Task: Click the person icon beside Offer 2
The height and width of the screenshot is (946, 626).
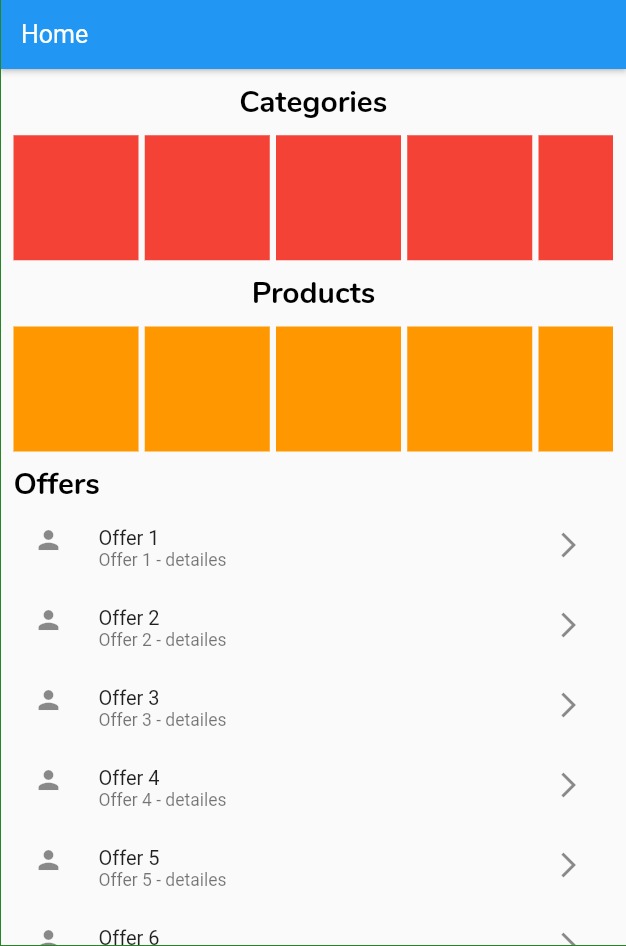Action: tap(48, 625)
